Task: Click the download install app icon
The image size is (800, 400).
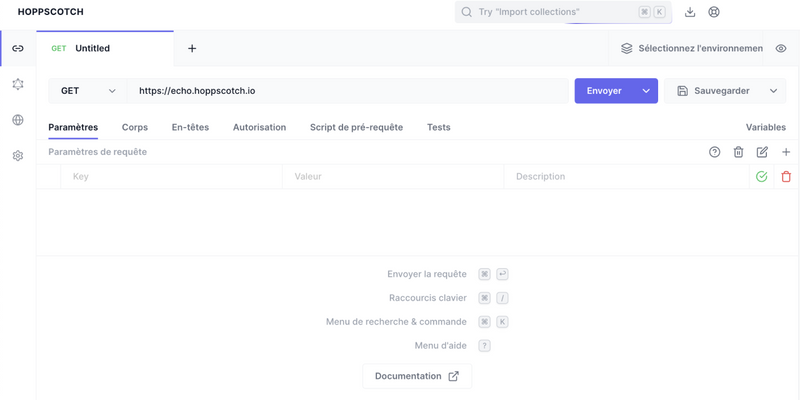Action: (x=690, y=12)
